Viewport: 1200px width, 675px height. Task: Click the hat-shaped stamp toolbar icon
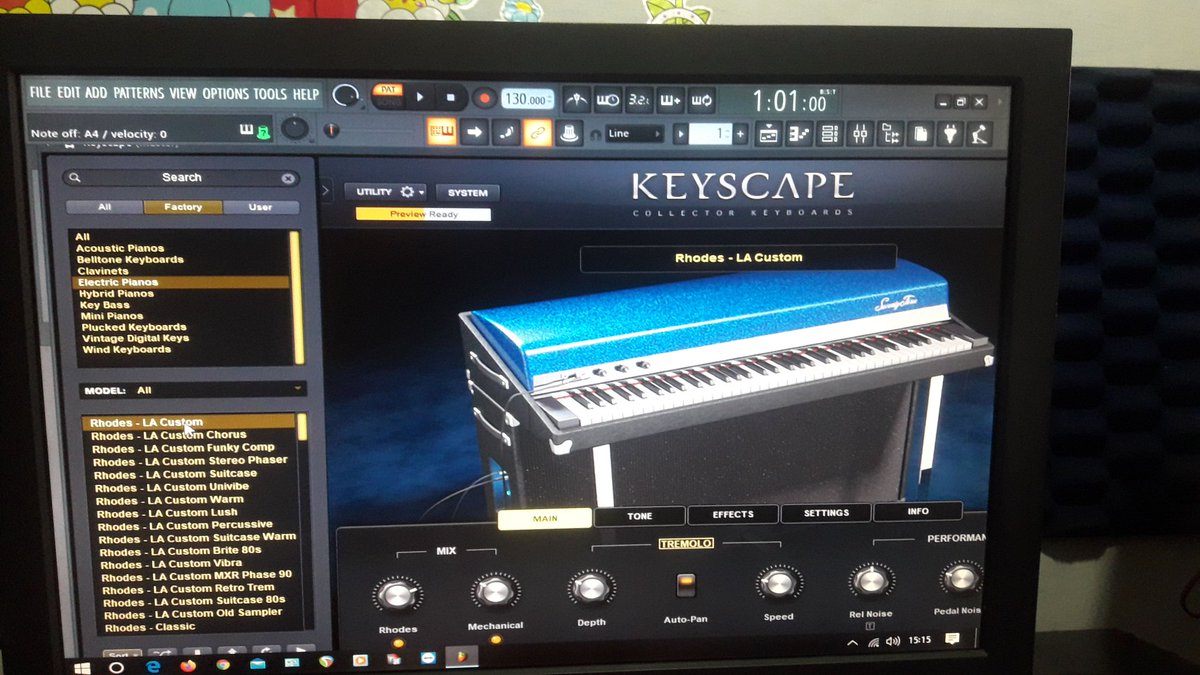tap(570, 132)
